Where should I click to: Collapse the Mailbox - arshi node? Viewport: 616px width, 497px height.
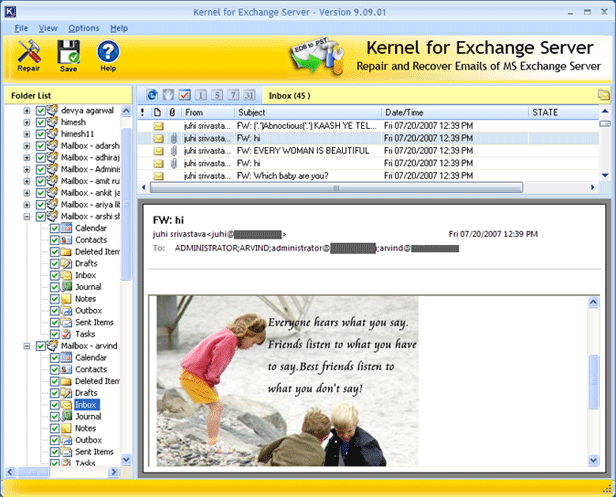tap(27, 217)
